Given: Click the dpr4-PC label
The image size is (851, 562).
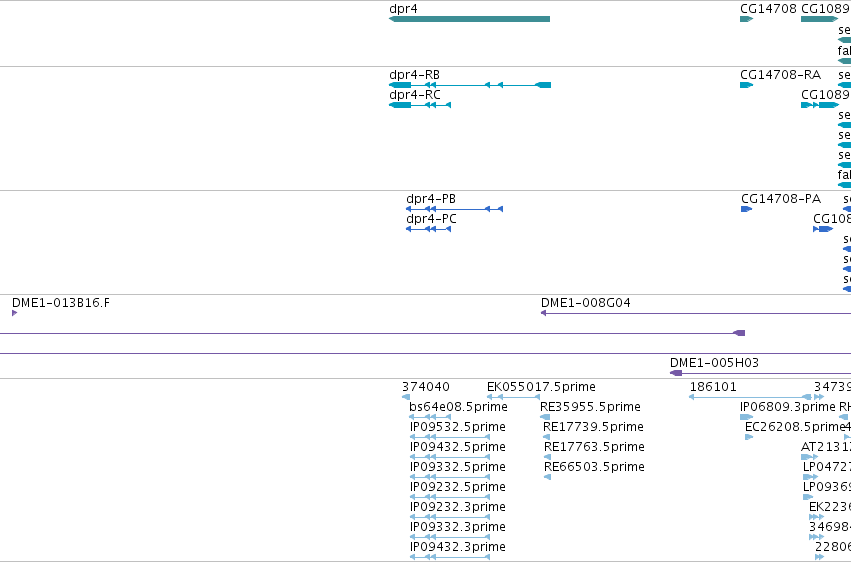Looking at the screenshot, I should (x=431, y=219).
